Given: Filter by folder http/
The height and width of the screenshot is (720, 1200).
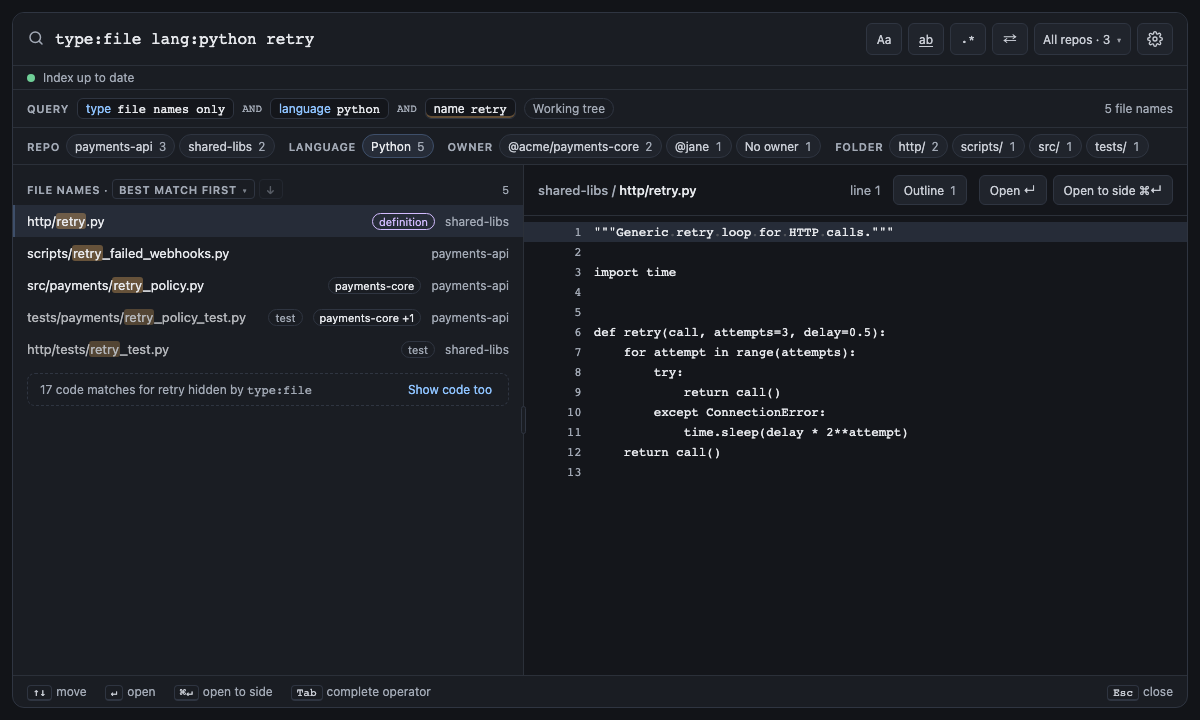Looking at the screenshot, I should click(918, 147).
